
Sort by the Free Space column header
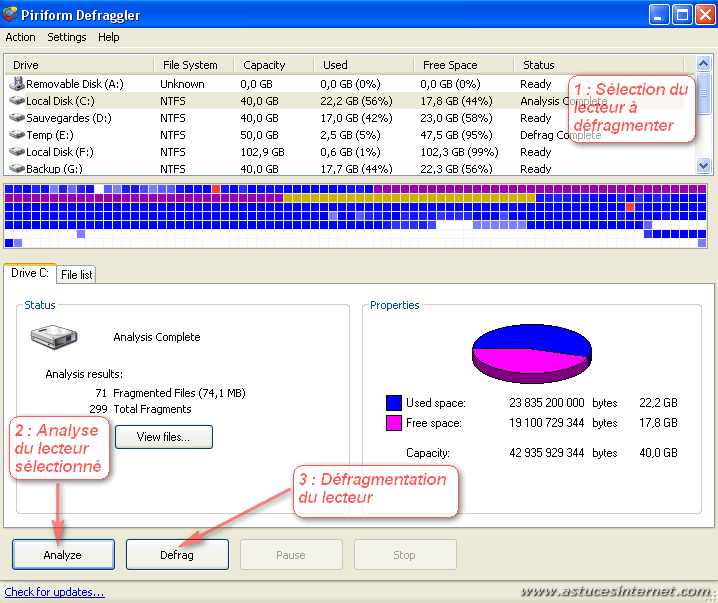(x=463, y=65)
